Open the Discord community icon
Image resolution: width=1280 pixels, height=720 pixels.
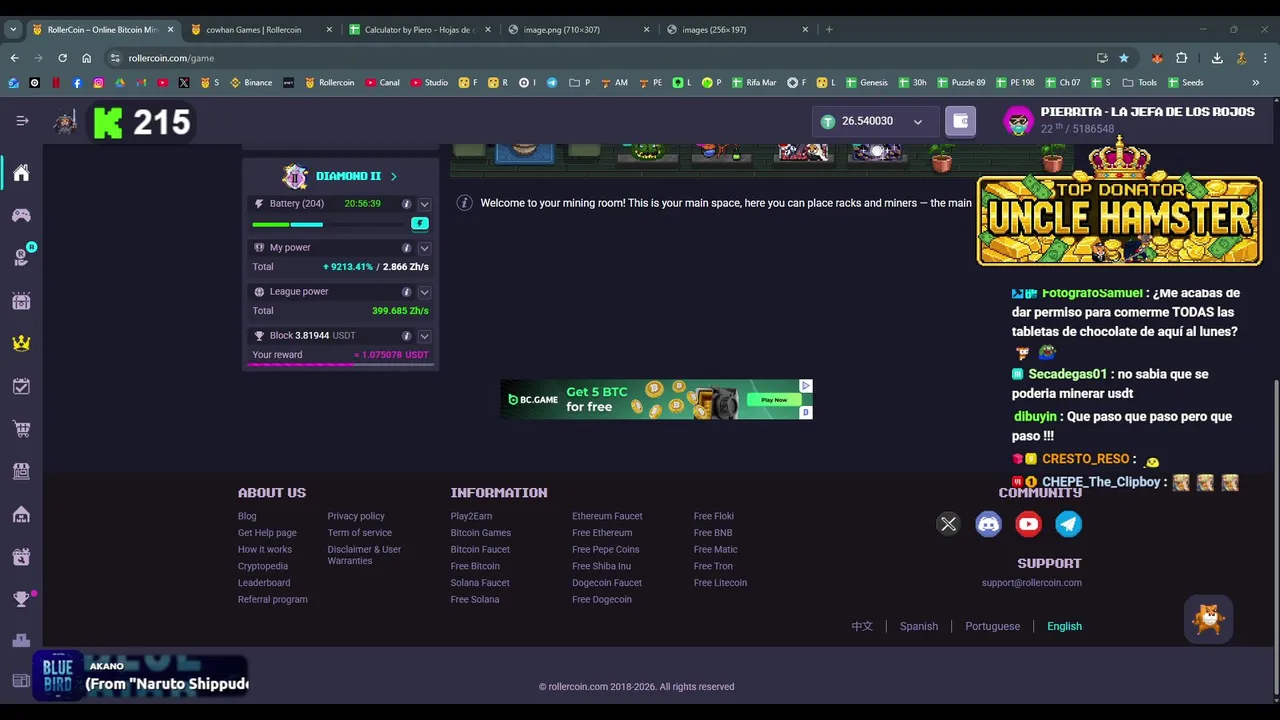[x=988, y=524]
